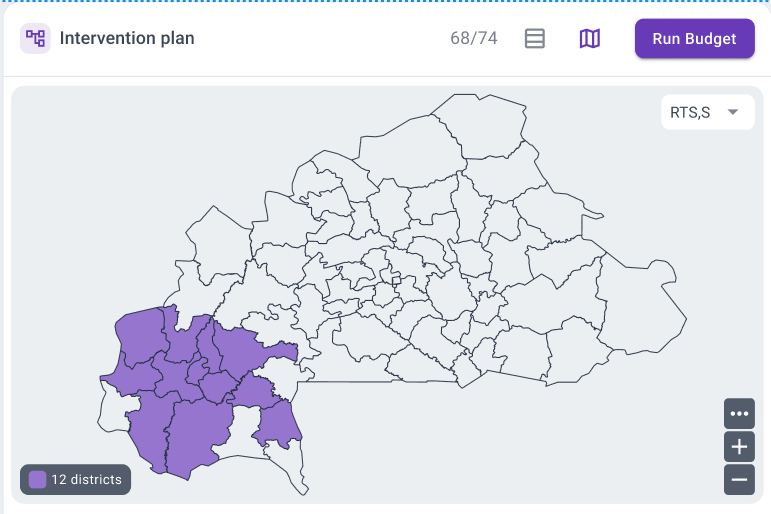
Task: Zoom out of the map
Action: [739, 479]
